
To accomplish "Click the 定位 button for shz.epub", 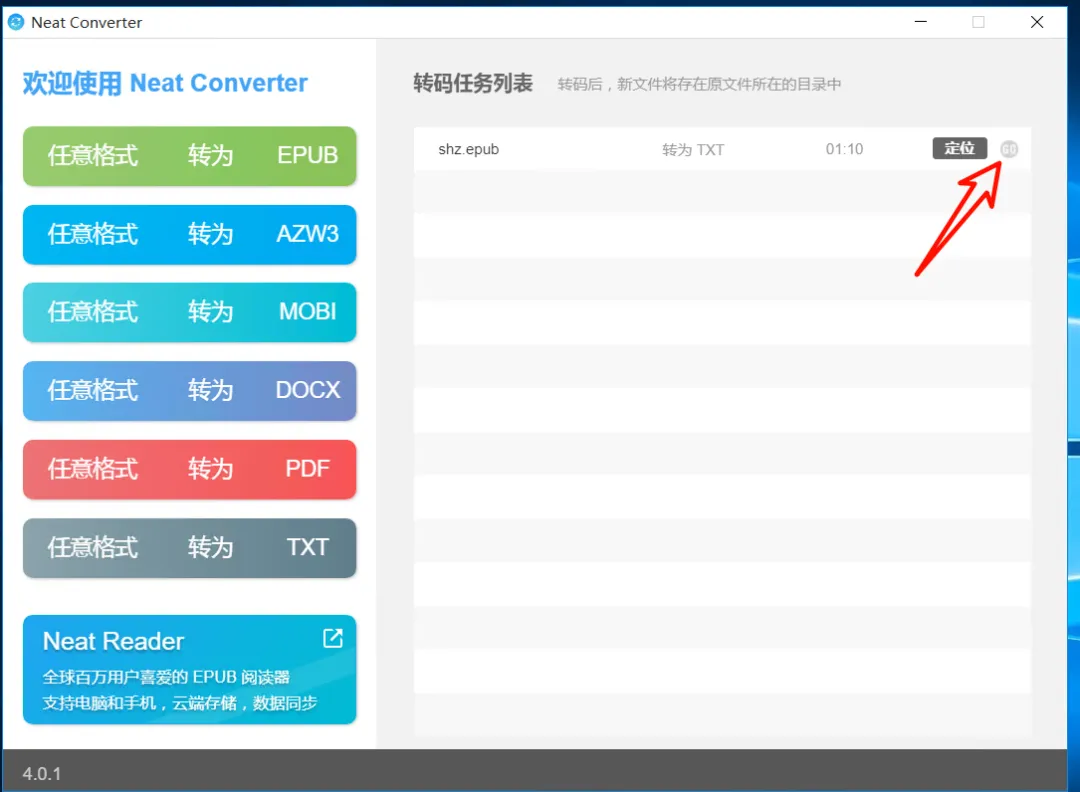I will (959, 148).
